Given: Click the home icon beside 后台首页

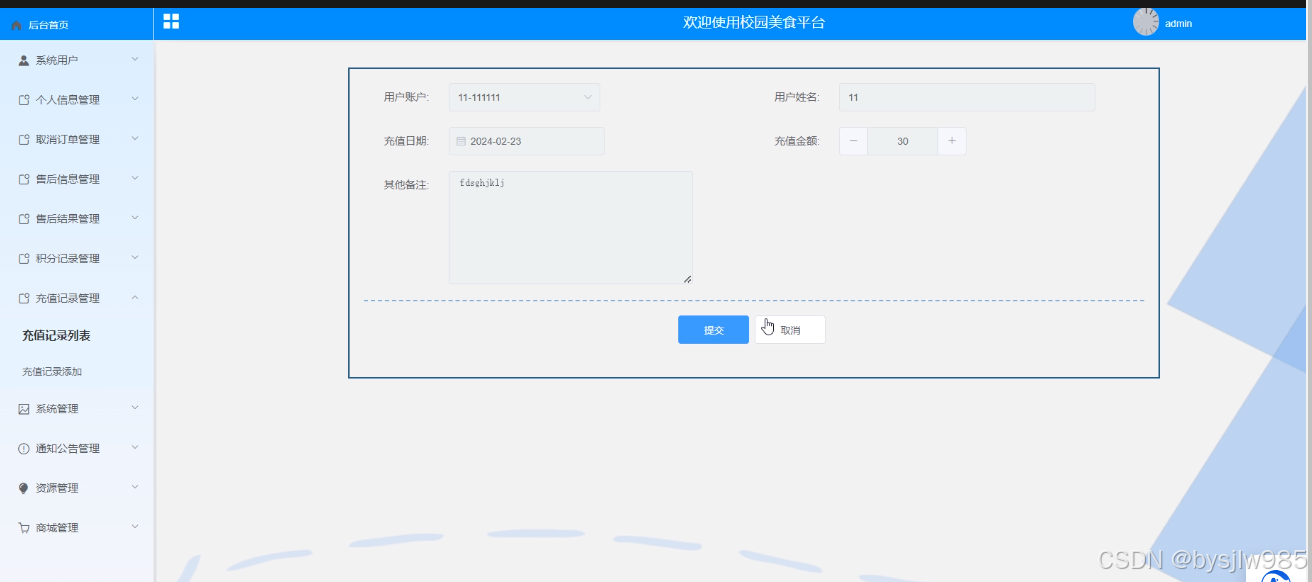Looking at the screenshot, I should (x=16, y=25).
